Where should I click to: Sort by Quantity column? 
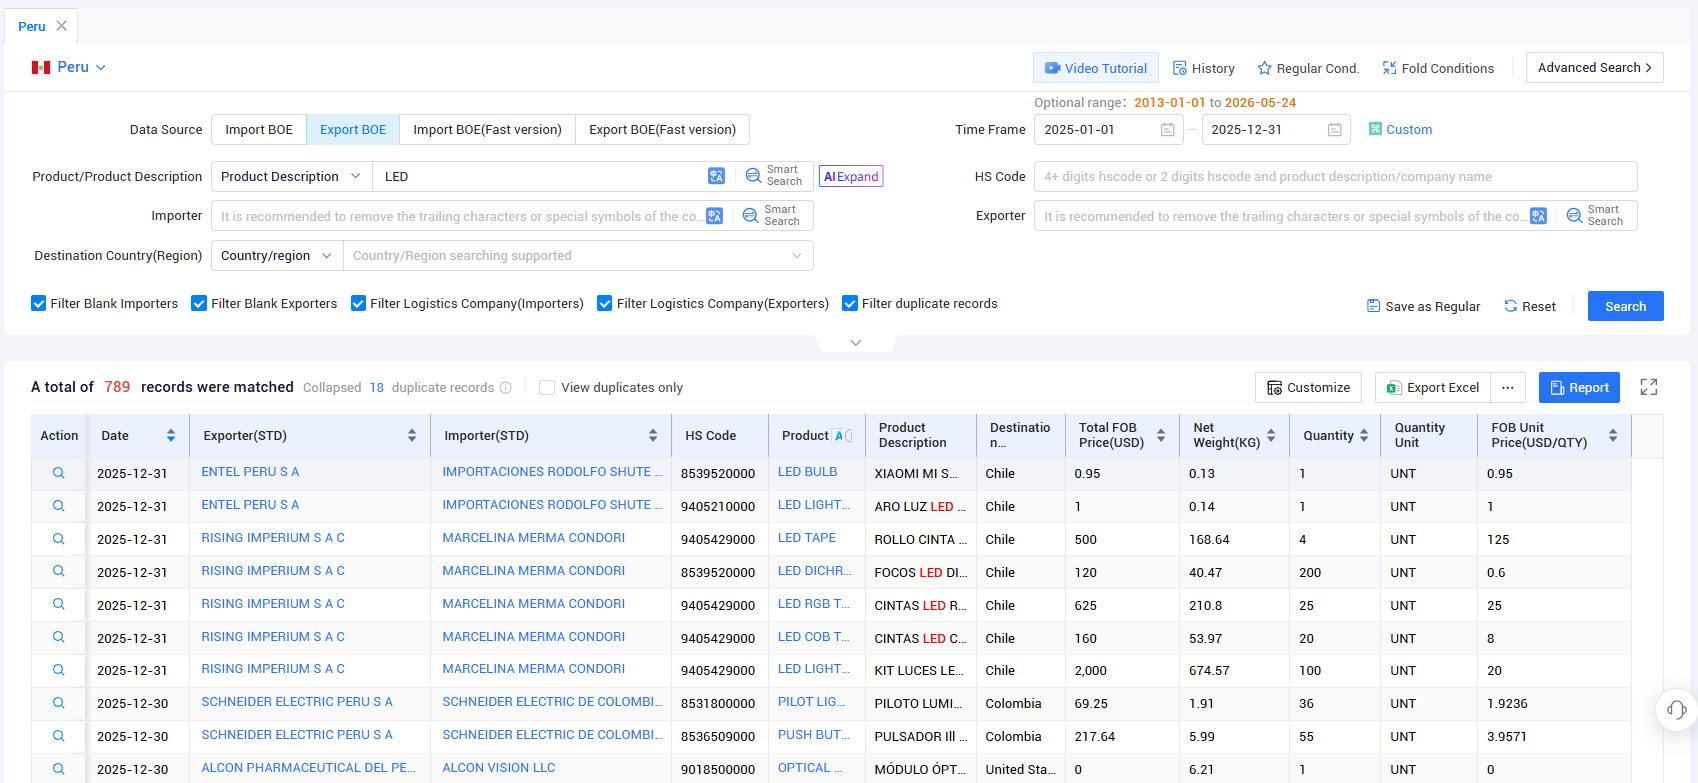[1364, 436]
